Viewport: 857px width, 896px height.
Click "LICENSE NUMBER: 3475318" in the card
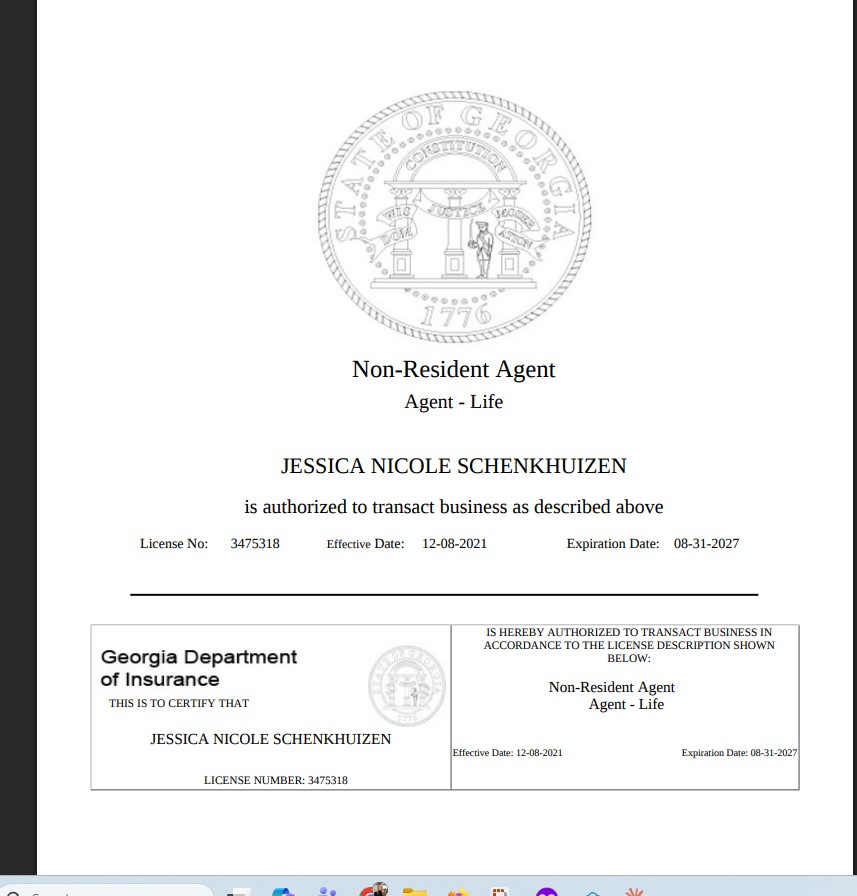(275, 780)
